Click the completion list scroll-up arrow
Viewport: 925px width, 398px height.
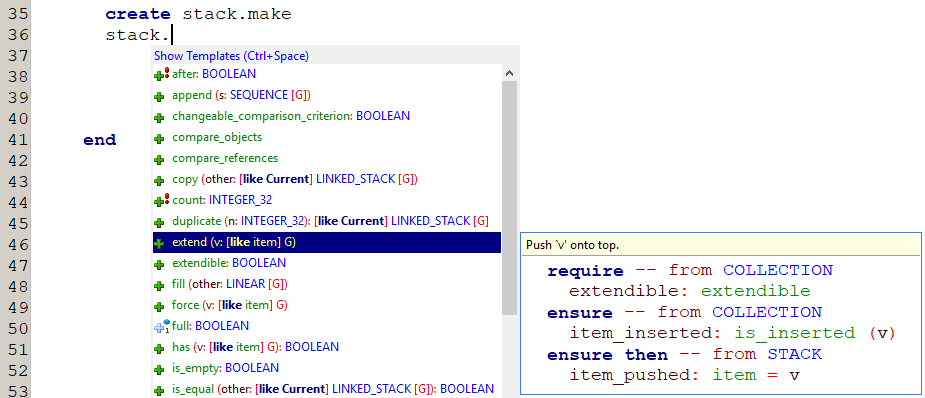tap(510, 73)
